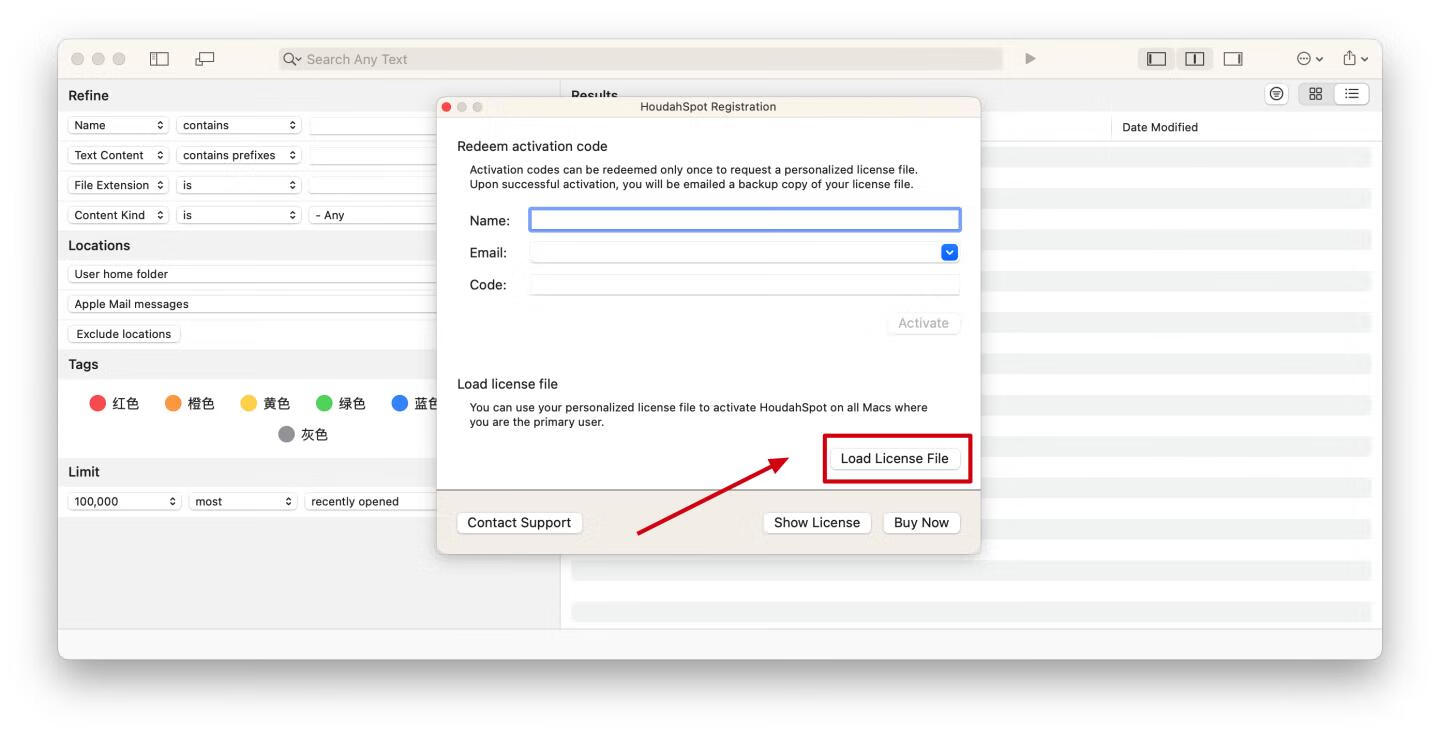1440x736 pixels.
Task: Open the '- Any' kind dropdown
Action: coord(373,215)
